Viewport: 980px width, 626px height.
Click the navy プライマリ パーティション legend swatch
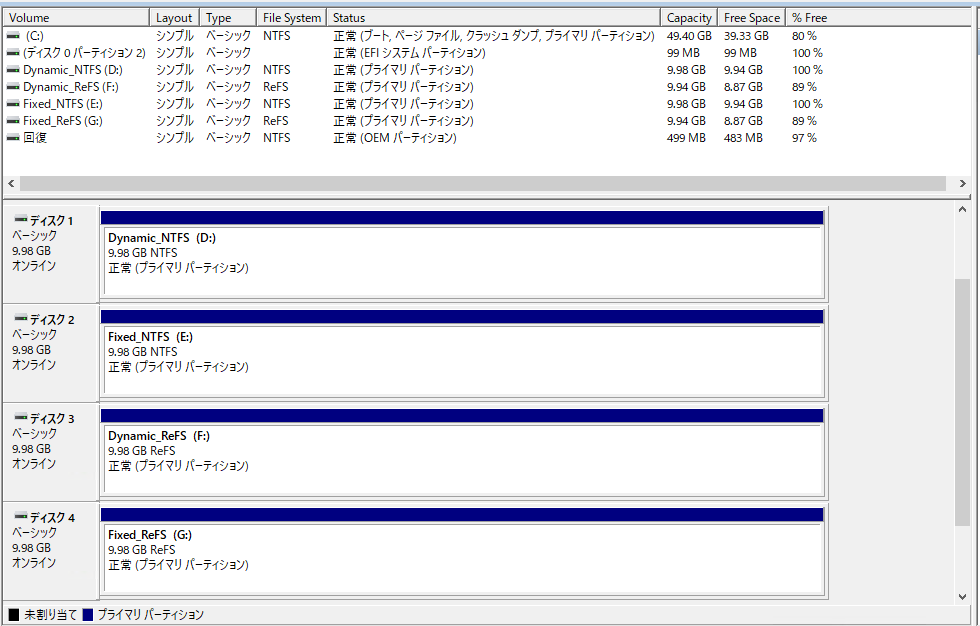click(x=88, y=615)
